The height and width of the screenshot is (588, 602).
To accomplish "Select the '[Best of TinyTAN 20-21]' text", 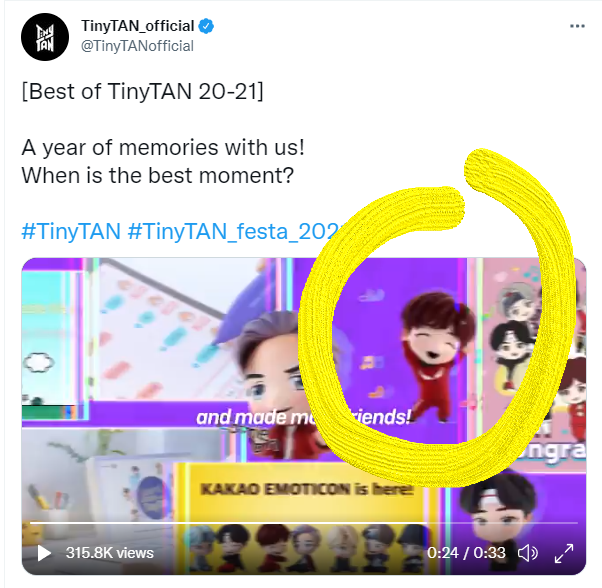I will click(142, 91).
